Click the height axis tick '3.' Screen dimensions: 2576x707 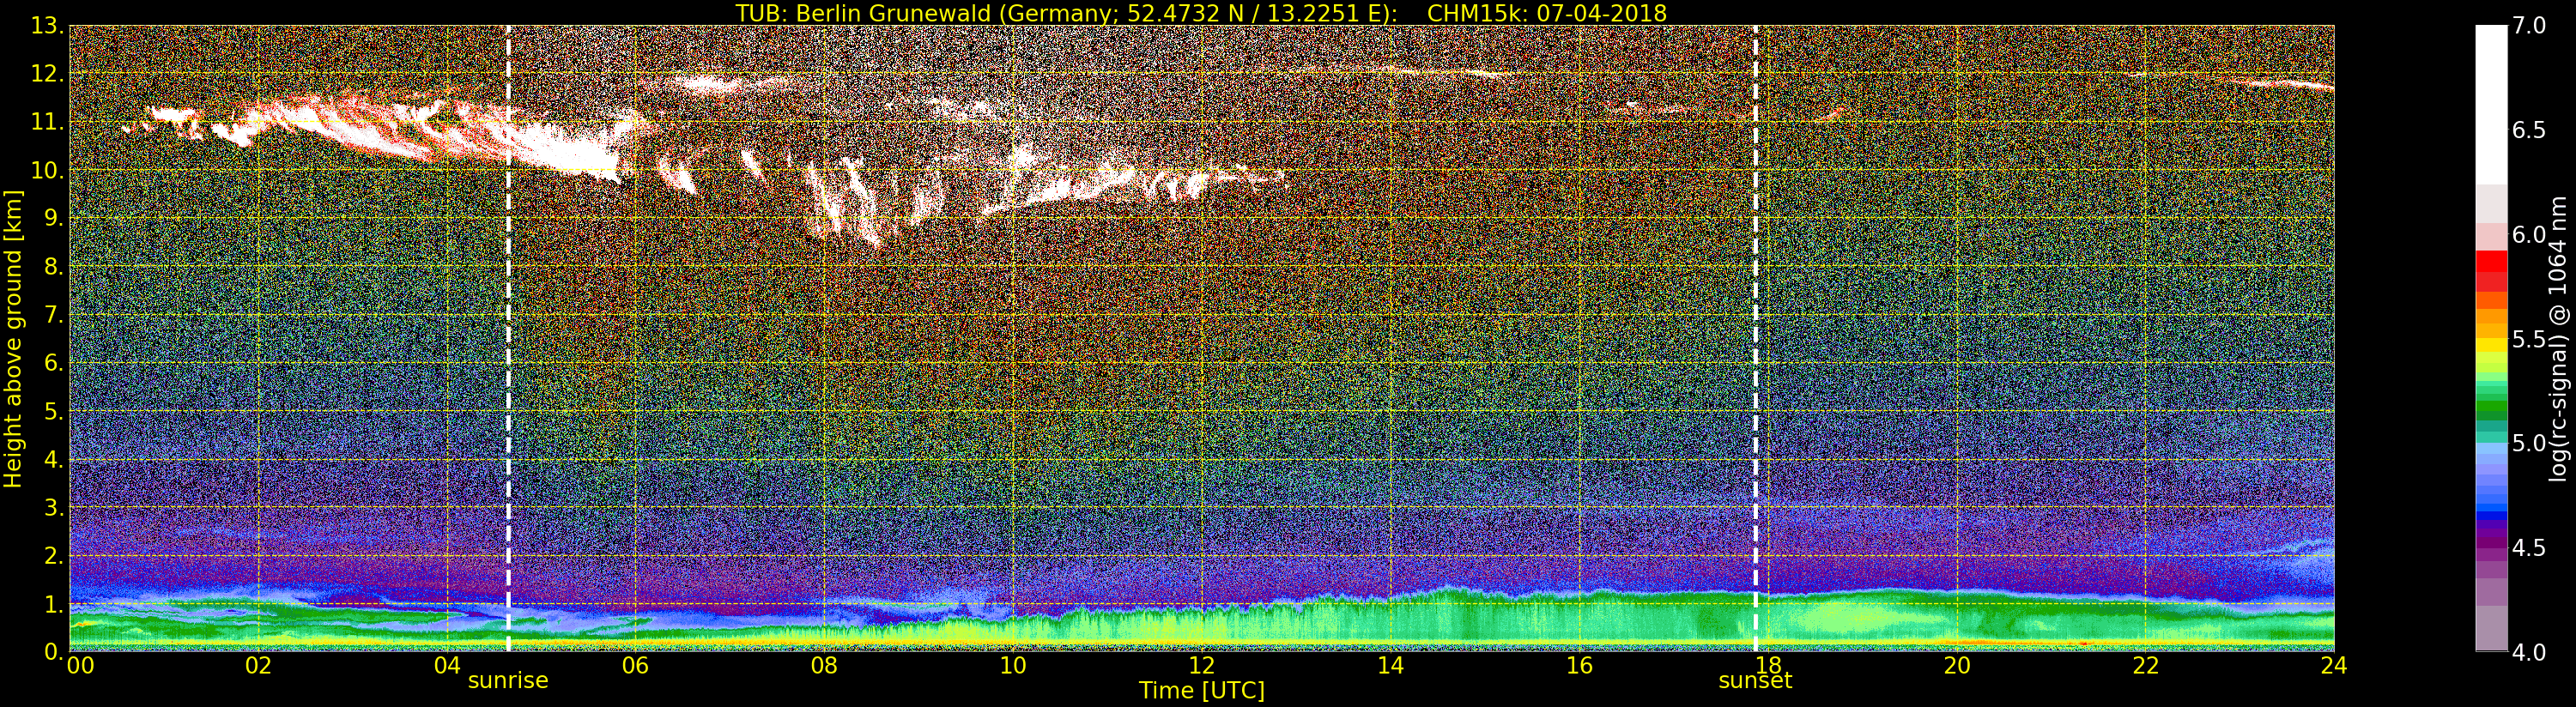click(54, 507)
